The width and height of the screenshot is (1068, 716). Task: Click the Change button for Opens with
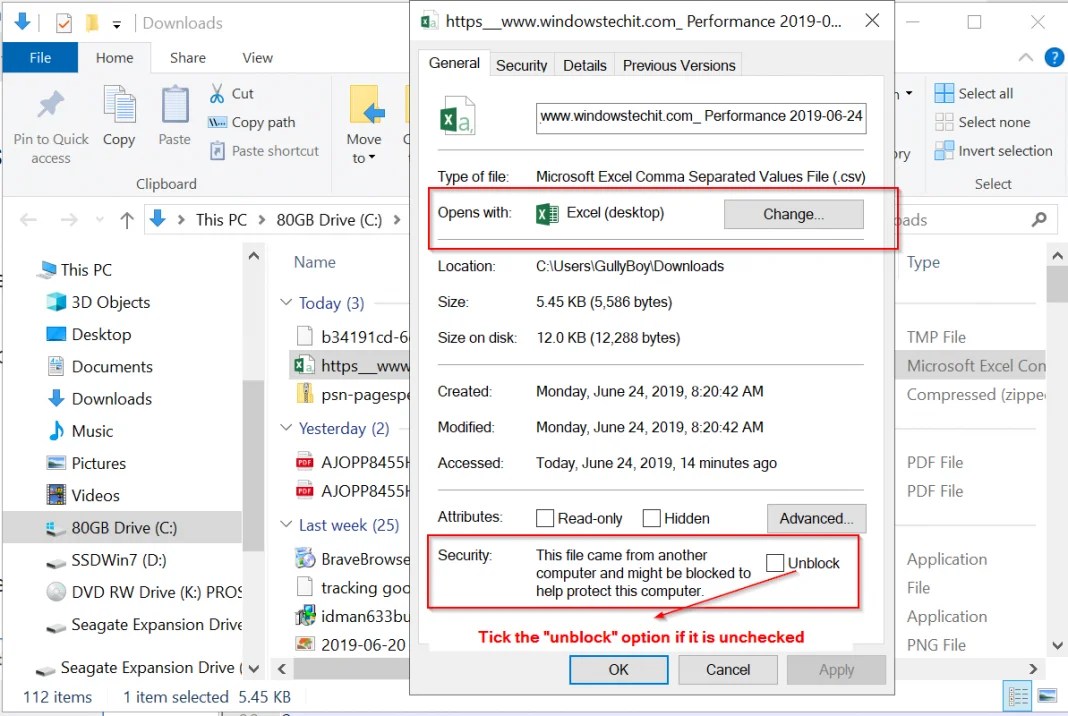[x=793, y=213]
